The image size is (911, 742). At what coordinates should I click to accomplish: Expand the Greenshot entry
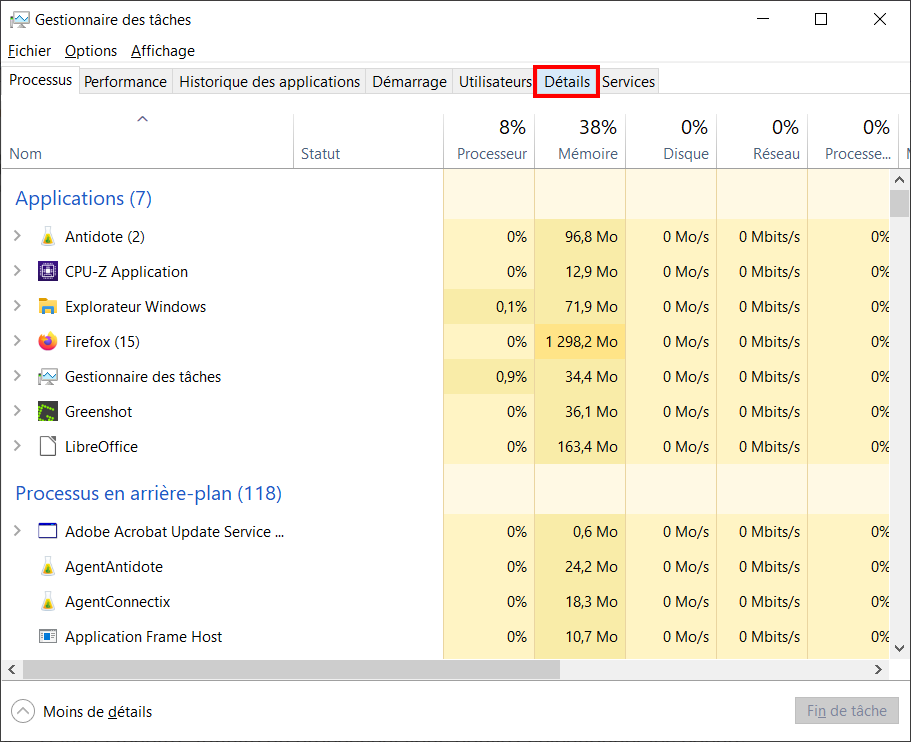17,411
